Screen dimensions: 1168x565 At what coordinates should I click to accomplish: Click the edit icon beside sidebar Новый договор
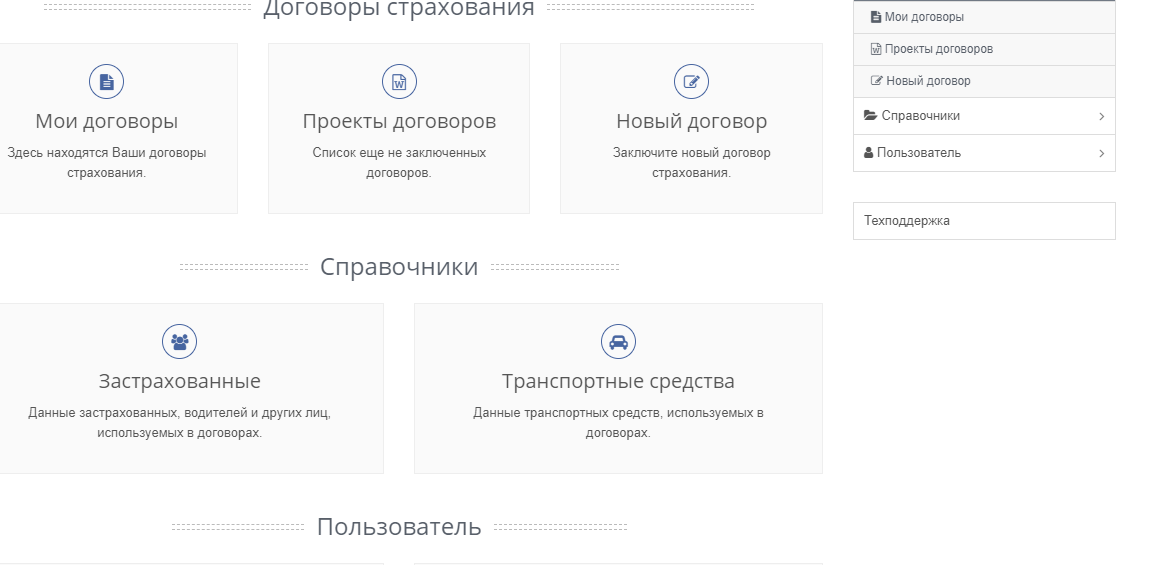point(877,81)
